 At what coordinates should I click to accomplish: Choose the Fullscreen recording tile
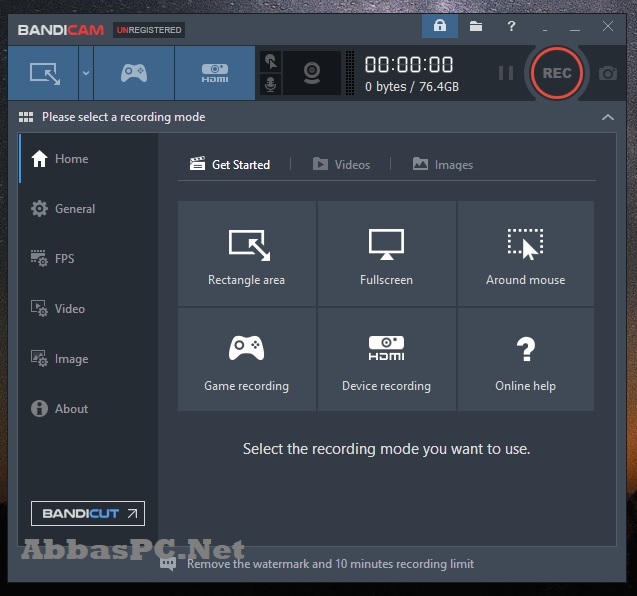point(386,254)
